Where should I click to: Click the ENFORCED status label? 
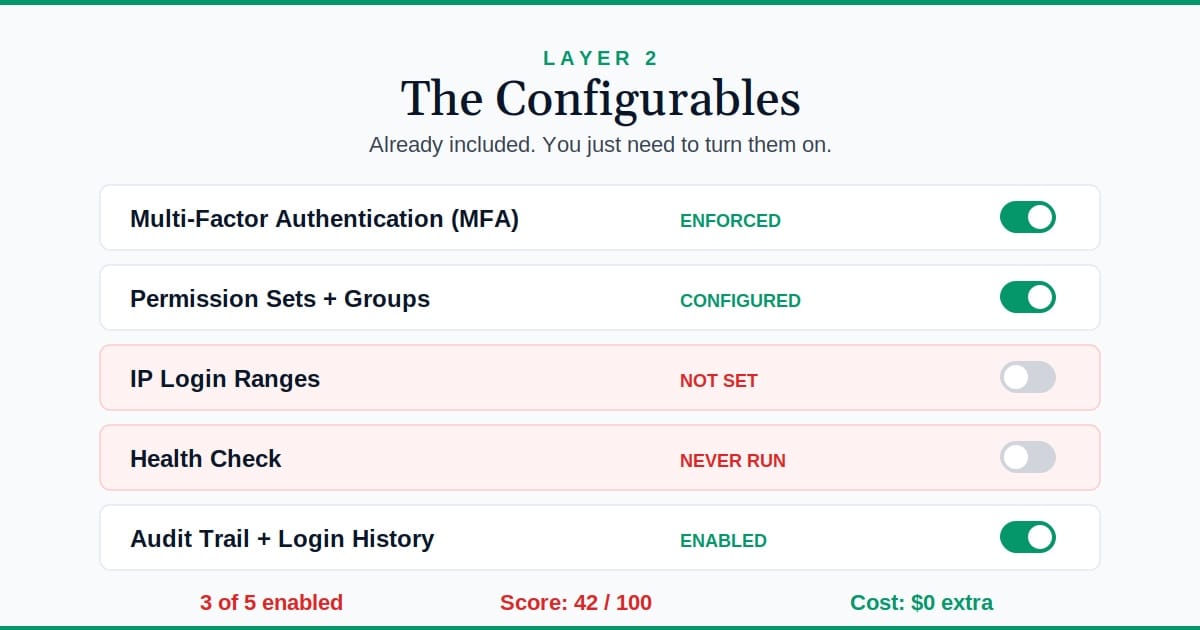[730, 221]
